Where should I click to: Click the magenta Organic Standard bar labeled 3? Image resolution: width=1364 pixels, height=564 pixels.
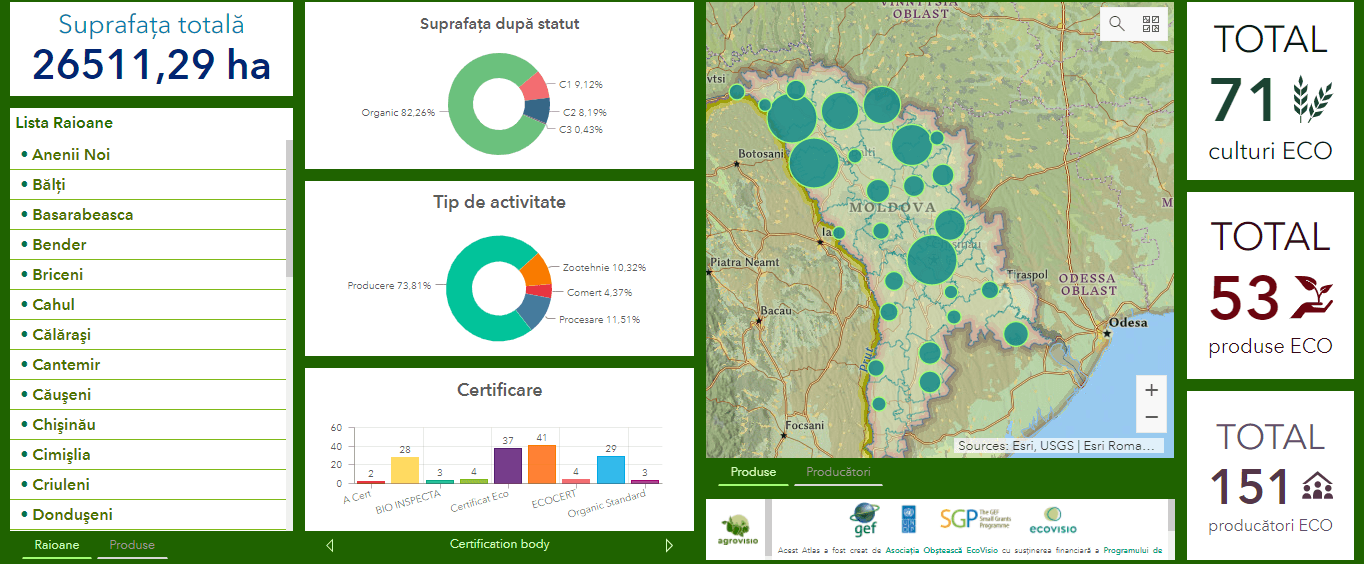tap(645, 482)
